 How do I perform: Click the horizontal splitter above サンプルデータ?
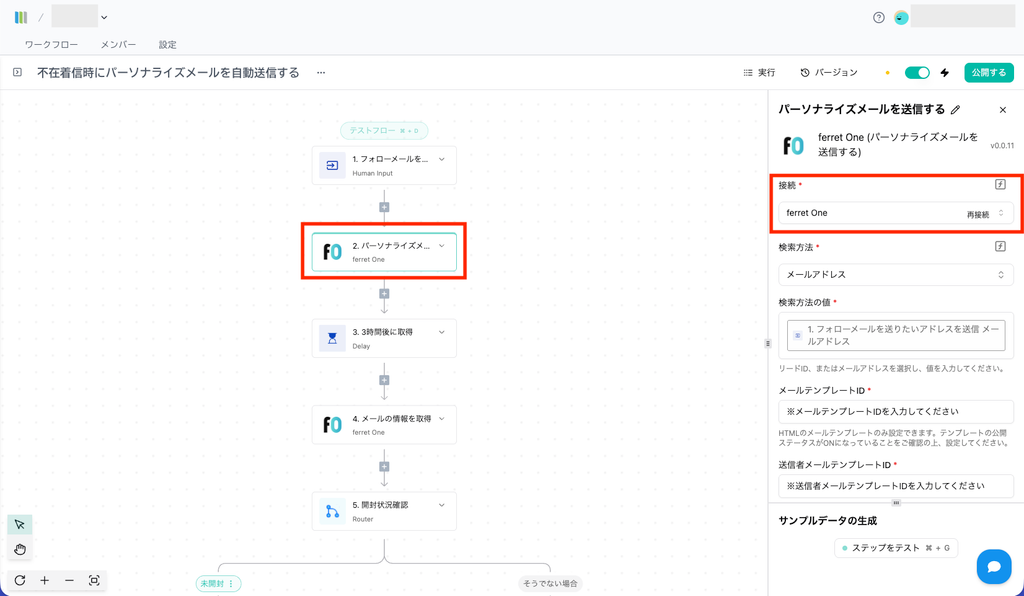pos(896,503)
